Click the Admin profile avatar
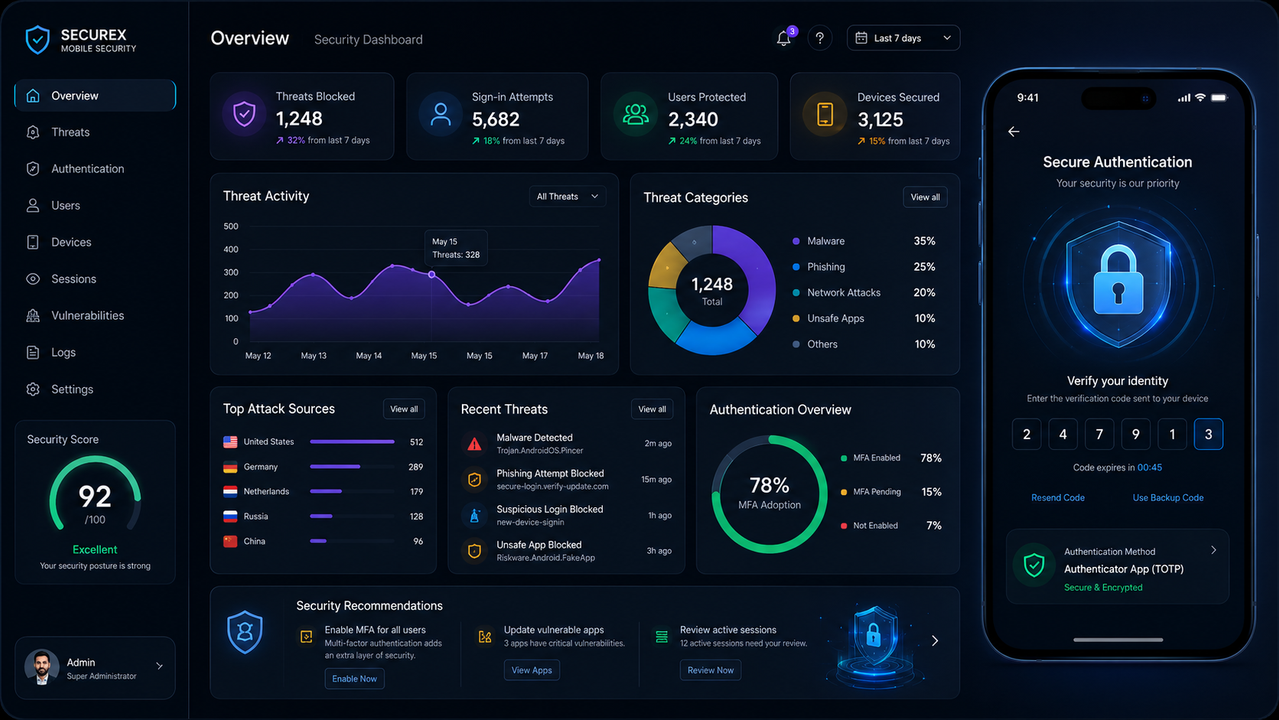The height and width of the screenshot is (720, 1279). pyautogui.click(x=41, y=667)
